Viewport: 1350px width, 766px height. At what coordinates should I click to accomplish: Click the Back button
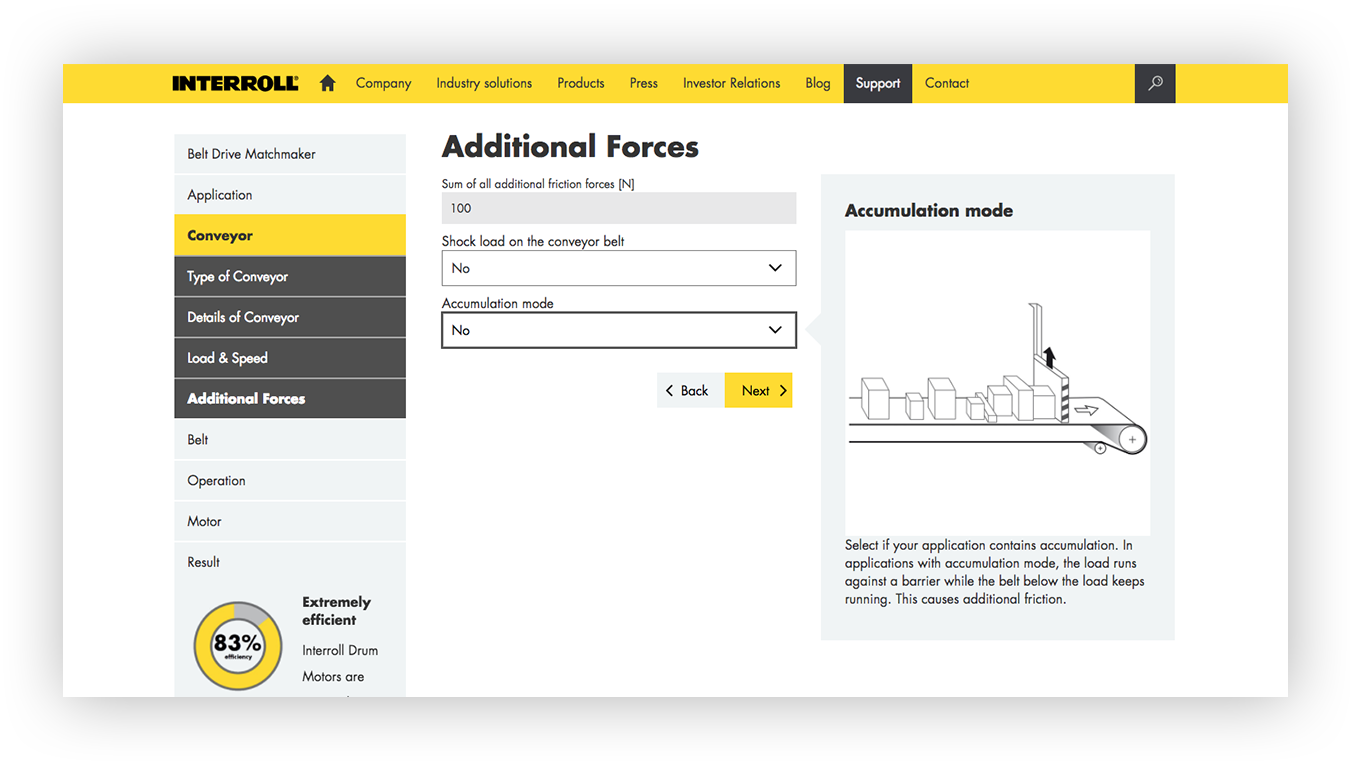pos(690,391)
